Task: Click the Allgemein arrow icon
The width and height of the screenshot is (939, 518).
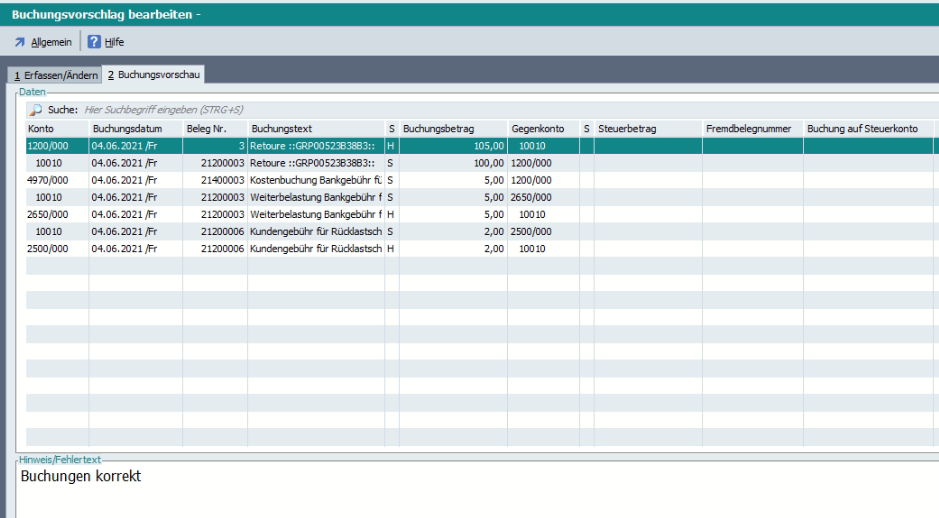Action: click(21, 42)
